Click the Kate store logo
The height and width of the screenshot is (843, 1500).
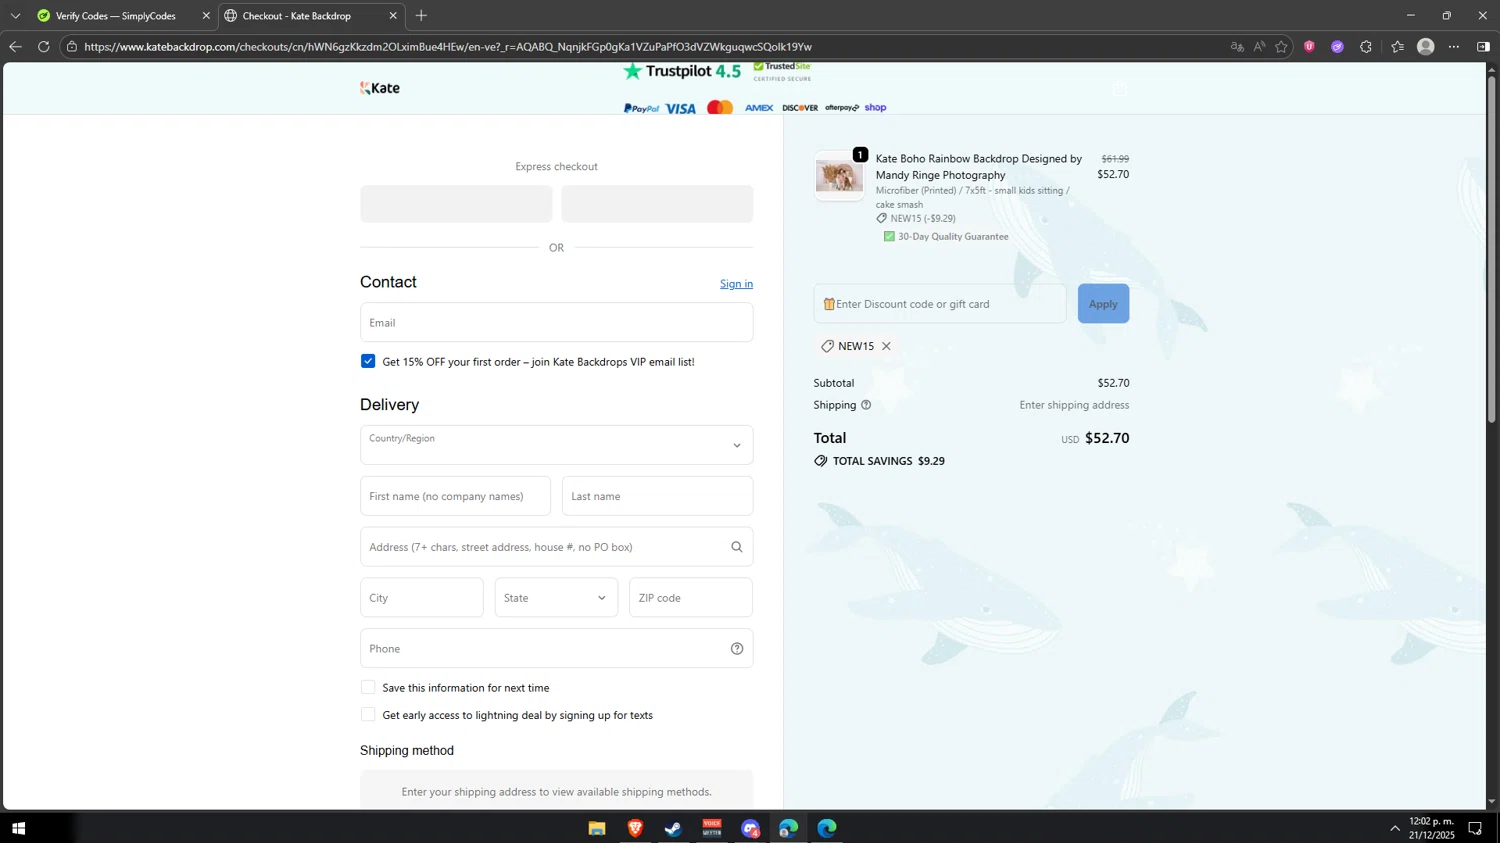point(380,88)
